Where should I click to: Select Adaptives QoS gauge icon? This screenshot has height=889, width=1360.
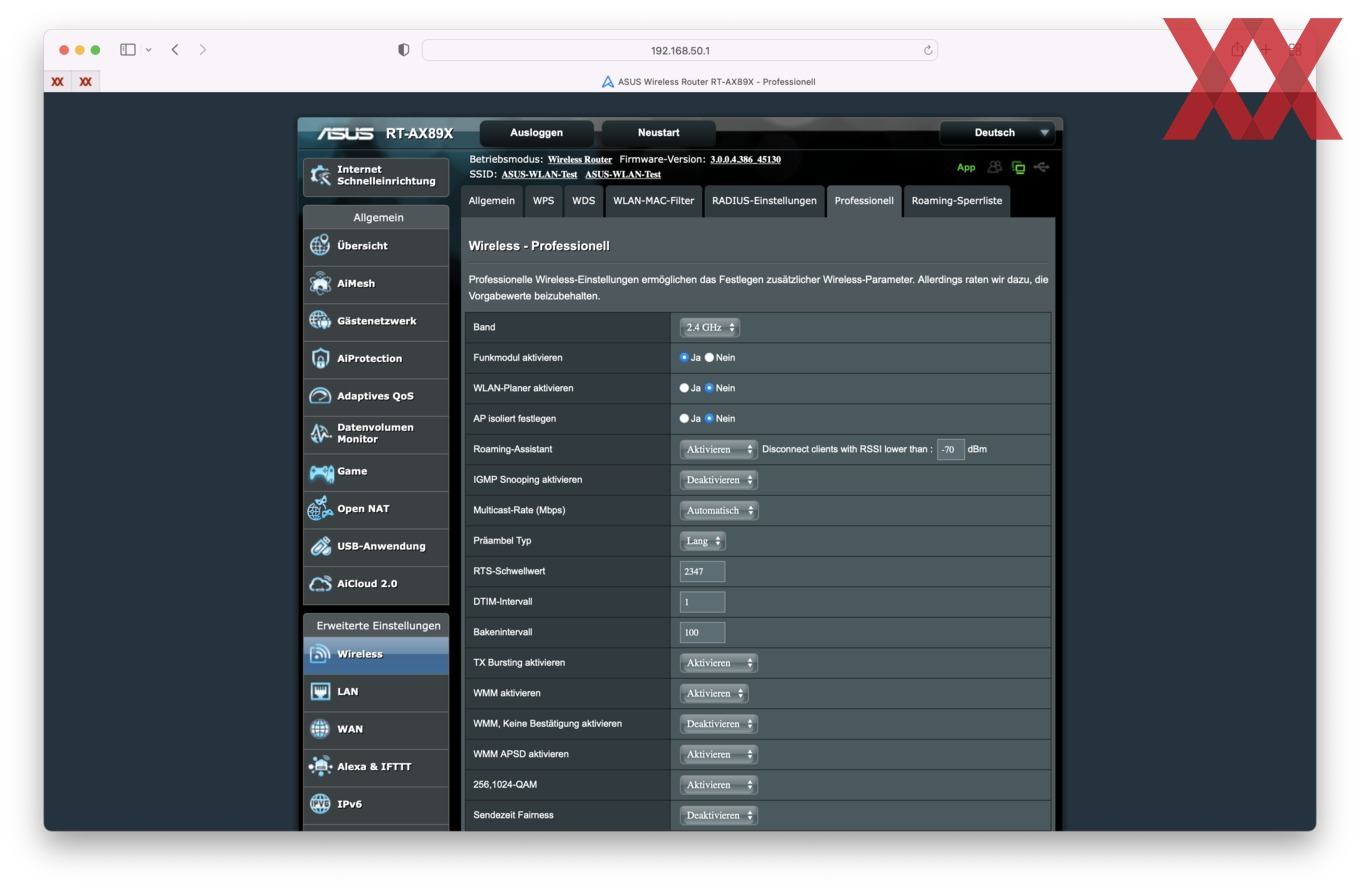[x=320, y=396]
